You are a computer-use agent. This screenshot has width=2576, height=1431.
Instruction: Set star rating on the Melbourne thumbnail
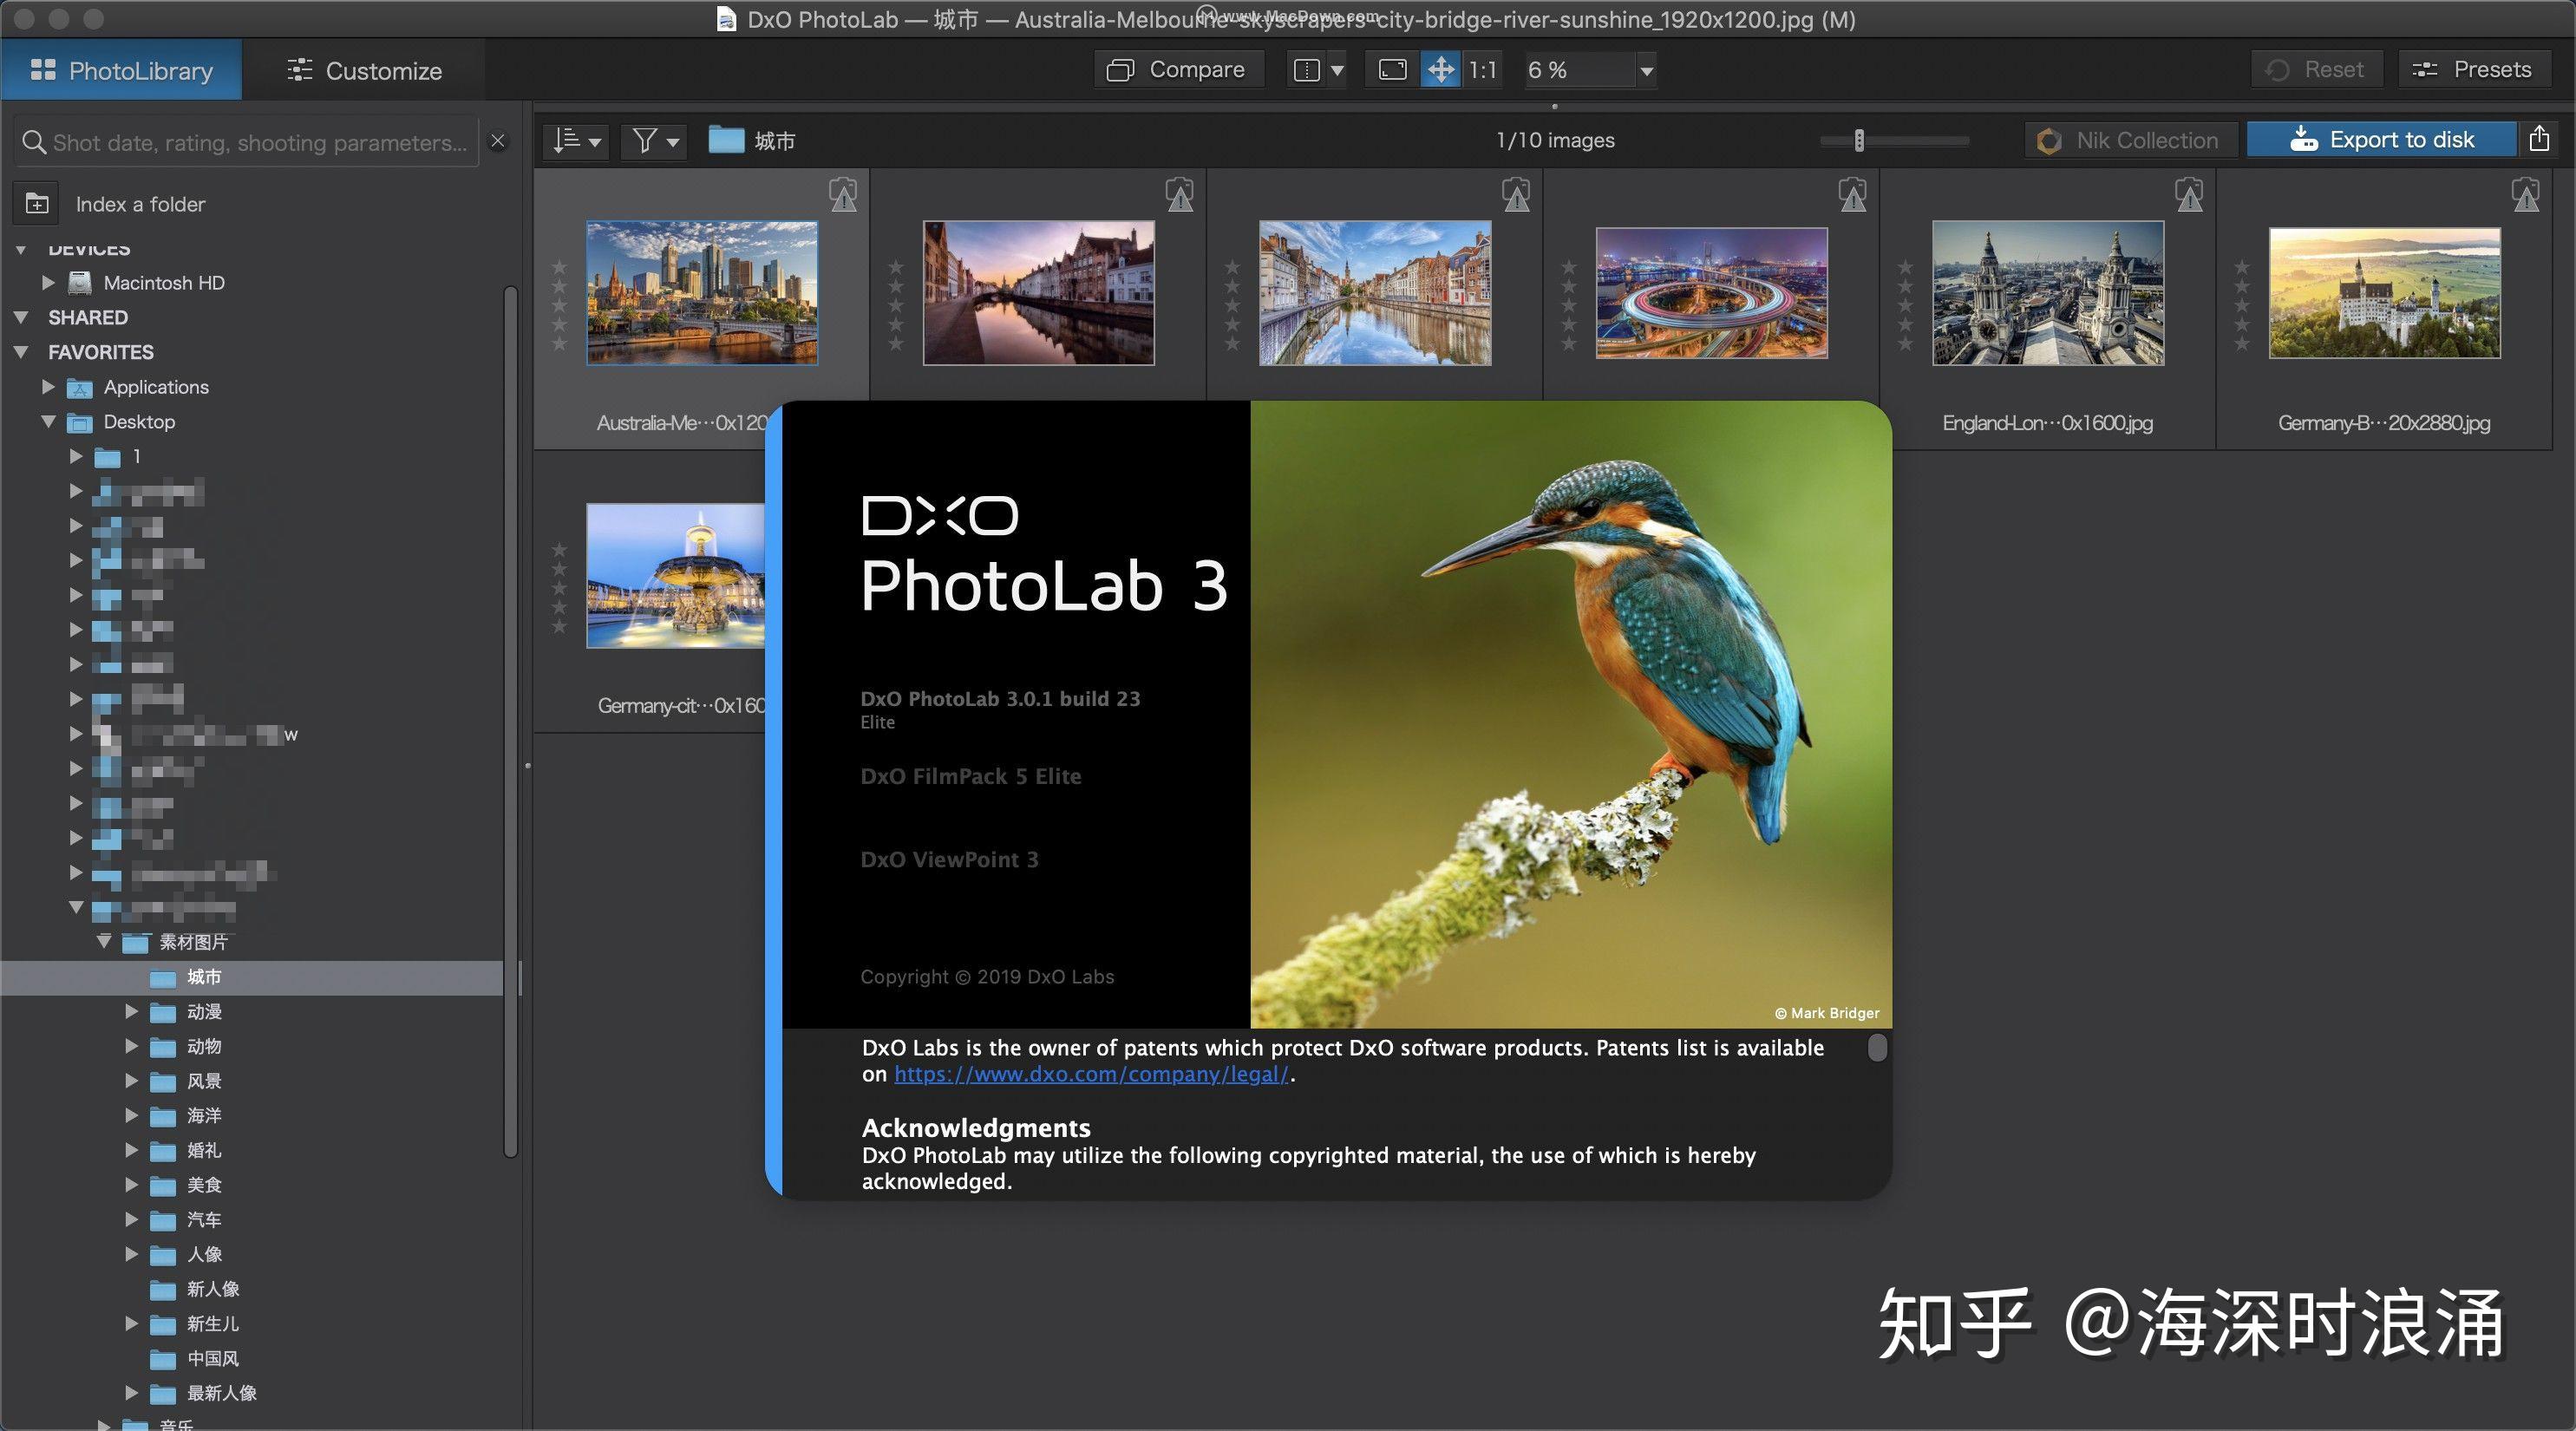click(559, 306)
